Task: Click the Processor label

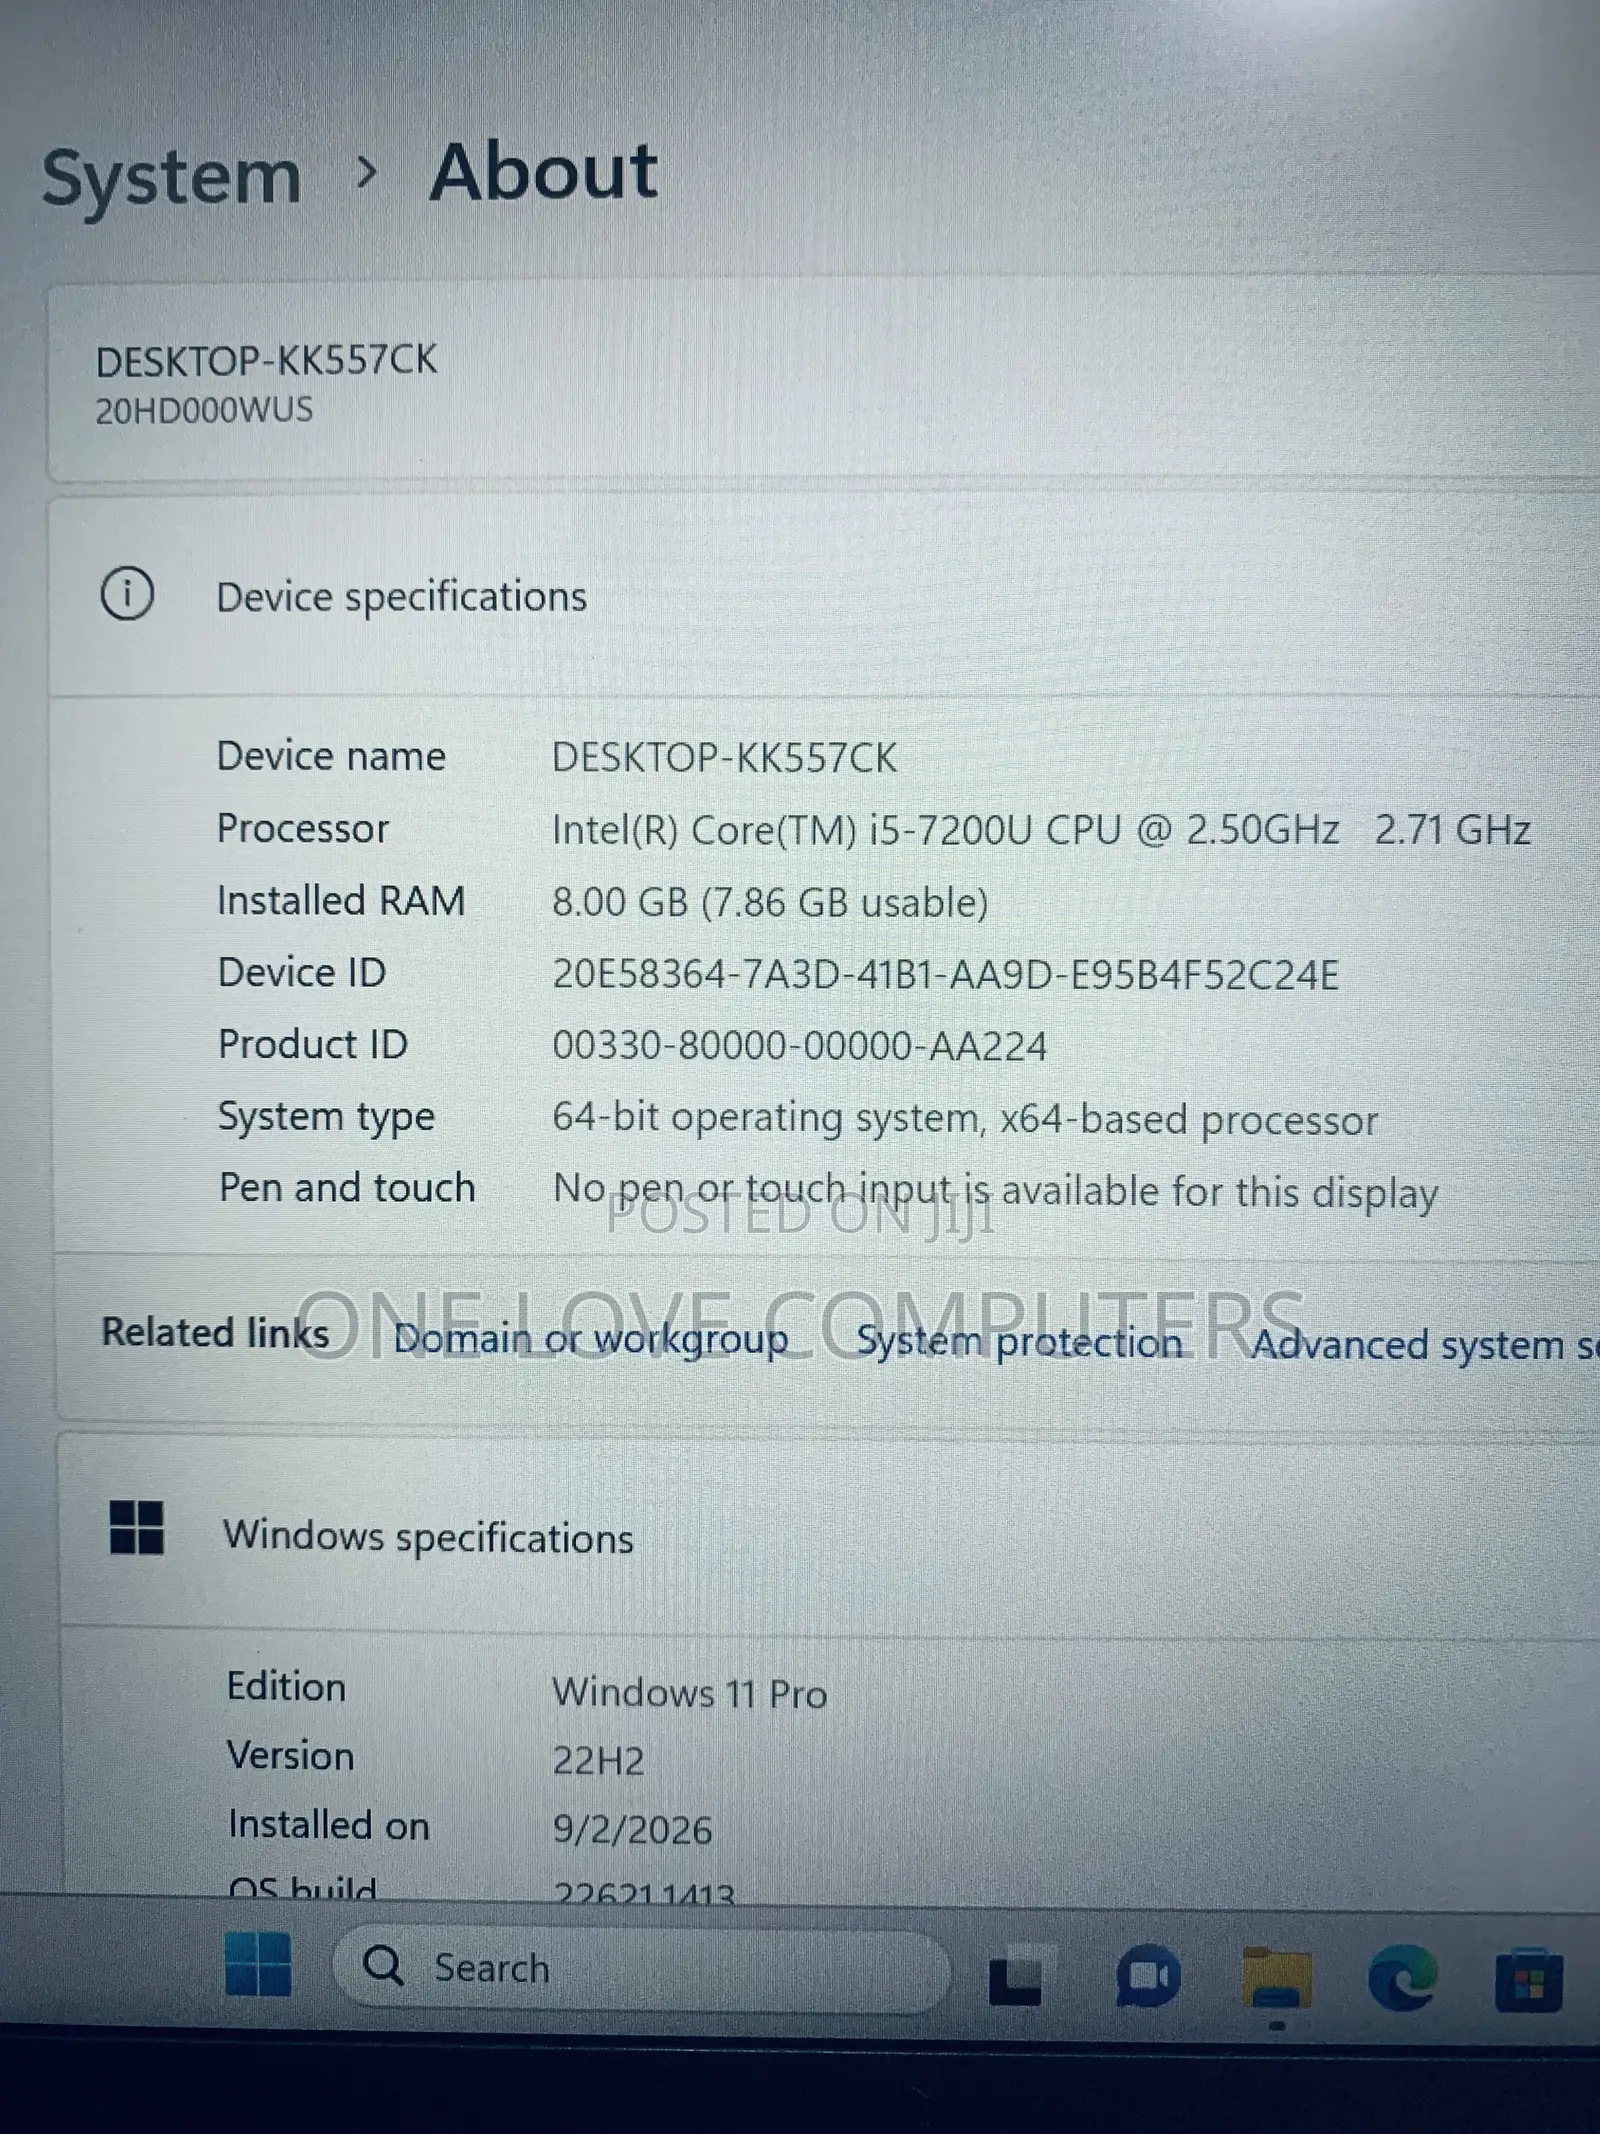Action: 302,829
